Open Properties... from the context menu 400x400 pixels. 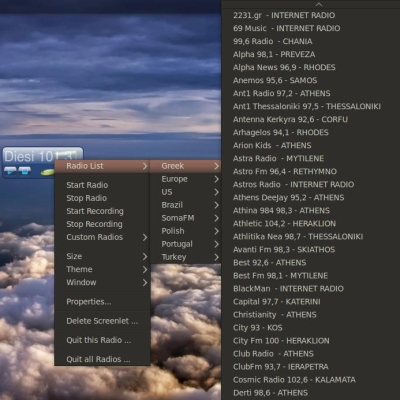pyautogui.click(x=102, y=302)
